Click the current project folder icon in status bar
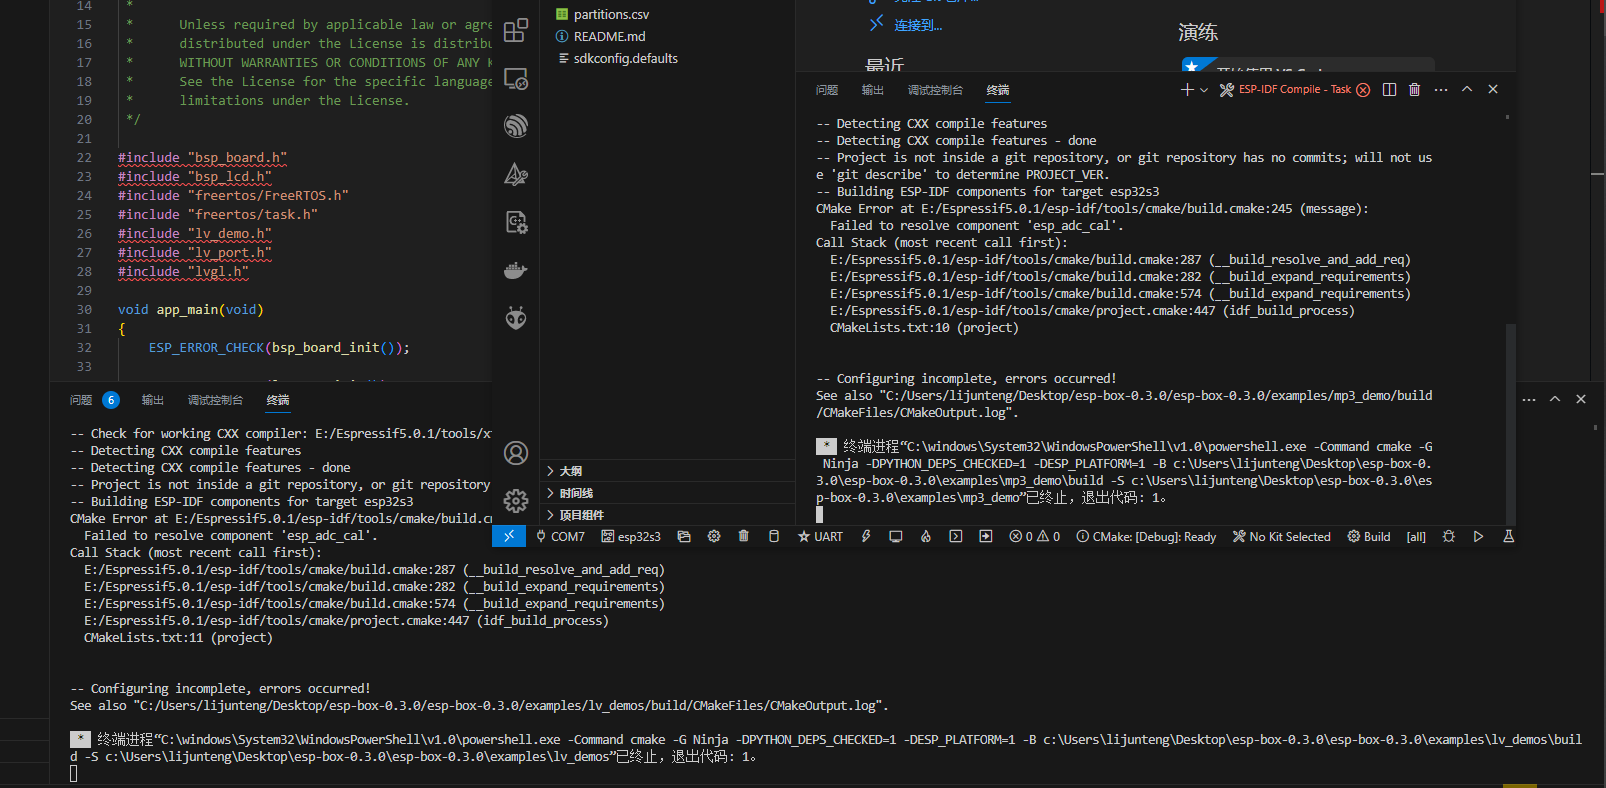 coord(684,537)
